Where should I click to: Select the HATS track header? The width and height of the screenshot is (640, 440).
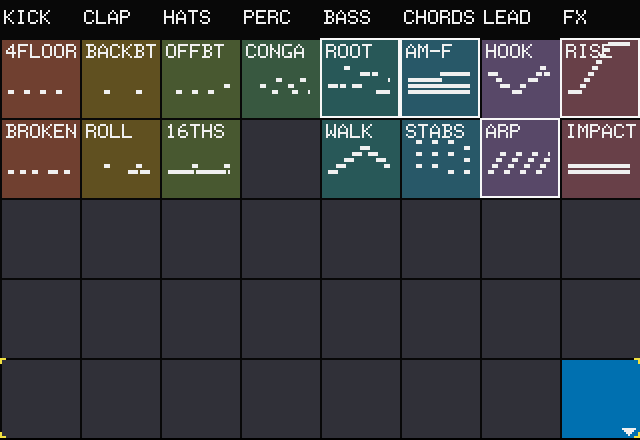(187, 18)
